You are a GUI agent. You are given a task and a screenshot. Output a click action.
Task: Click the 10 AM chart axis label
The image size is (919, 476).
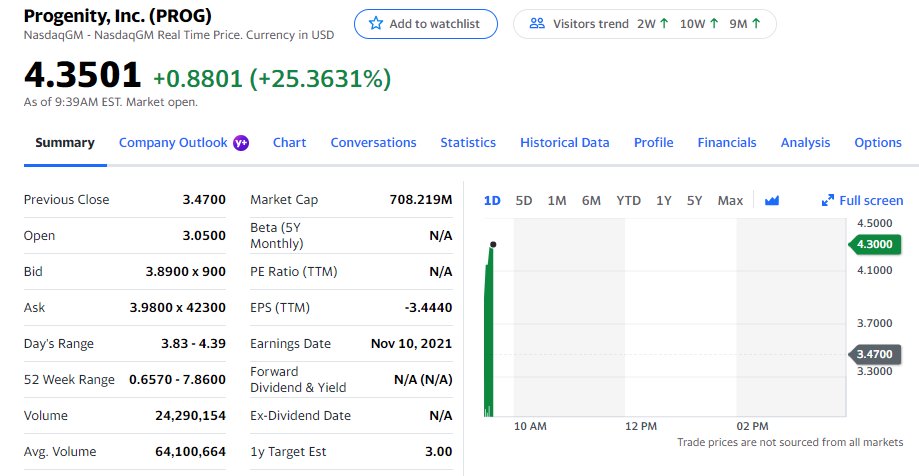530,426
